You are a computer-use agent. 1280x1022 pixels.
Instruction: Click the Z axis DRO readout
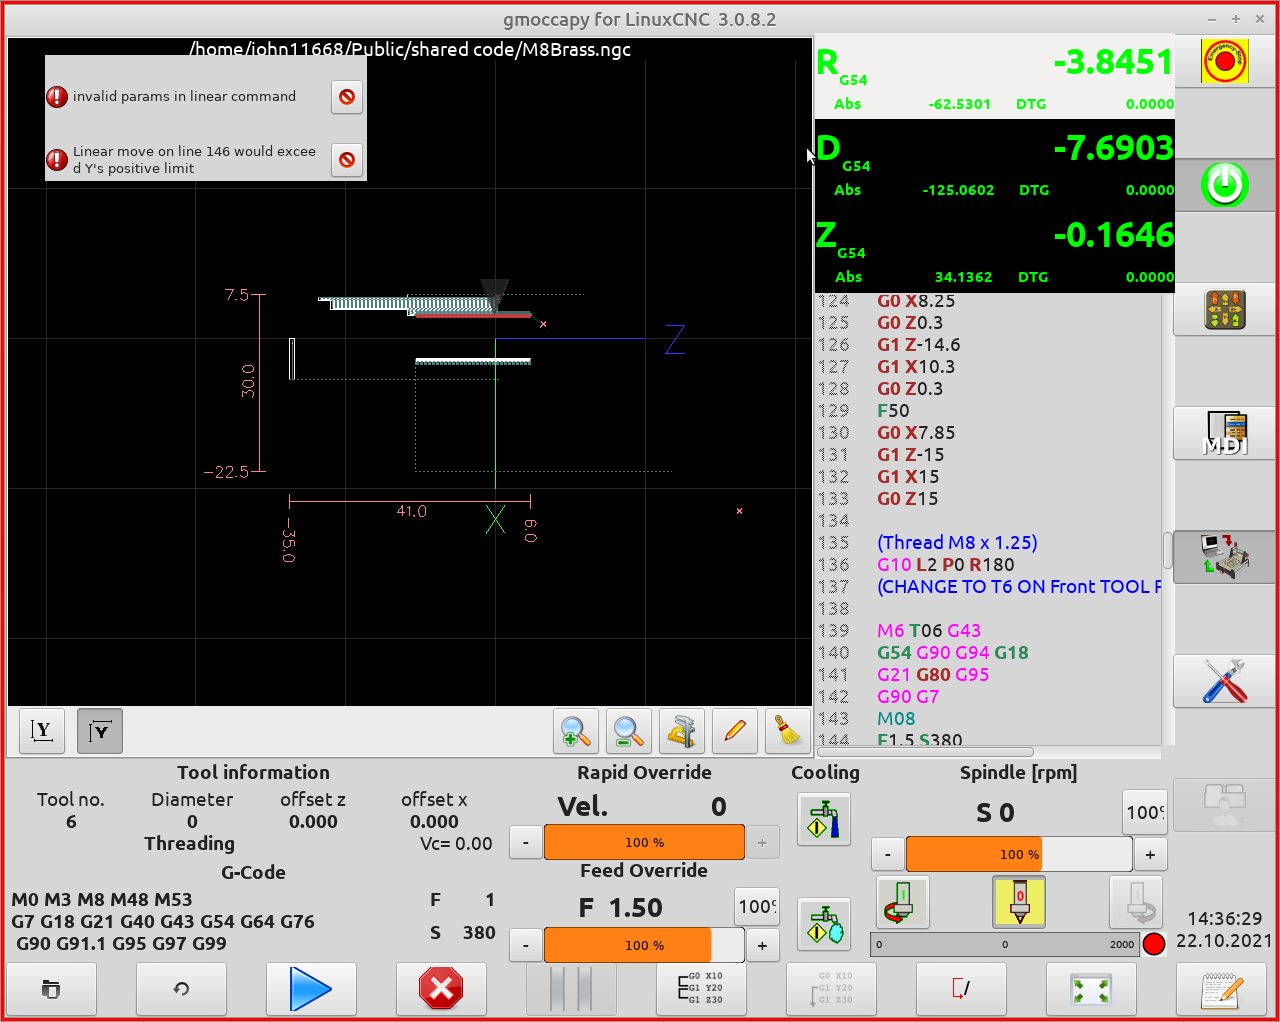coord(995,250)
